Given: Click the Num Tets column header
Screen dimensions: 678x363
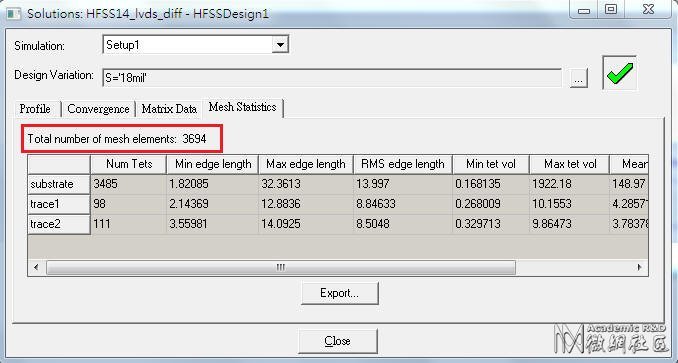Looking at the screenshot, I should [x=128, y=164].
